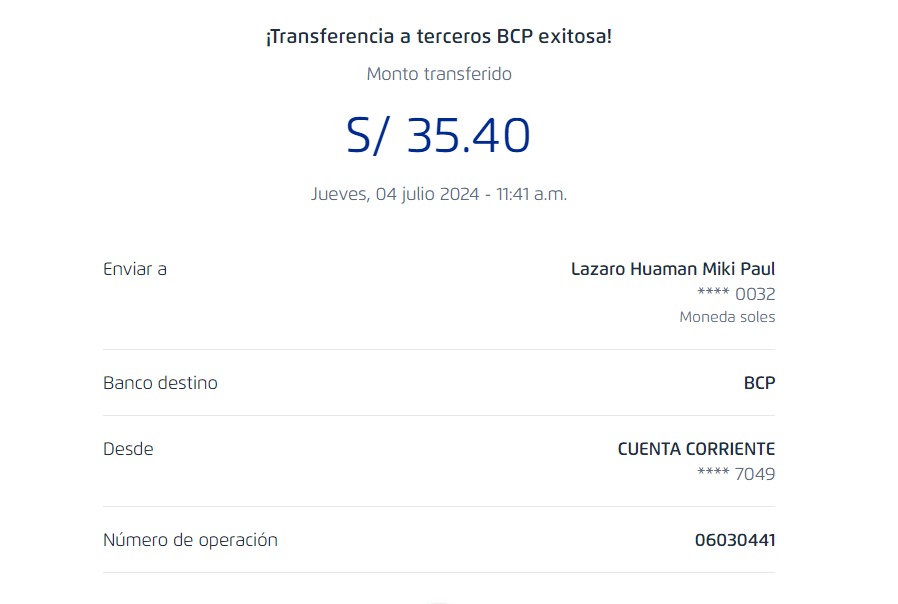Click the divider below the operation number
The image size is (898, 604).
click(438, 573)
